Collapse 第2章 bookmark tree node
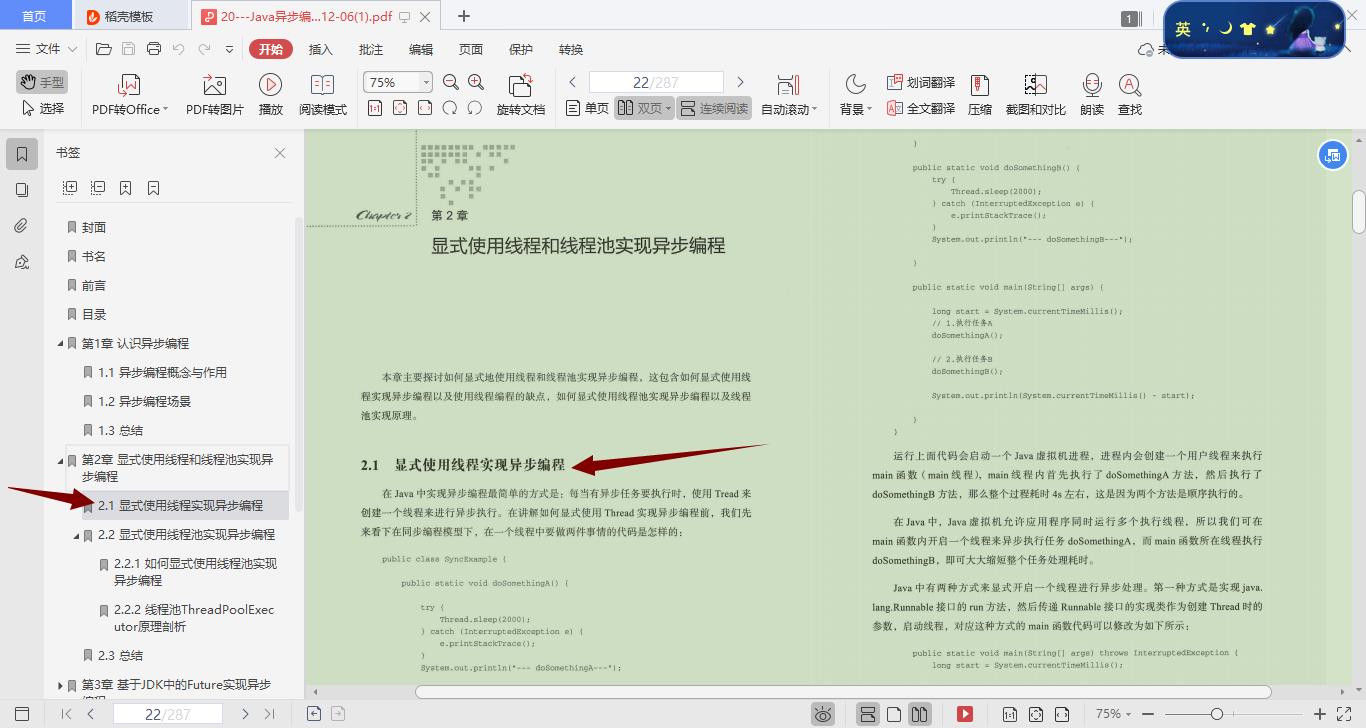The image size is (1366, 728). pos(61,461)
